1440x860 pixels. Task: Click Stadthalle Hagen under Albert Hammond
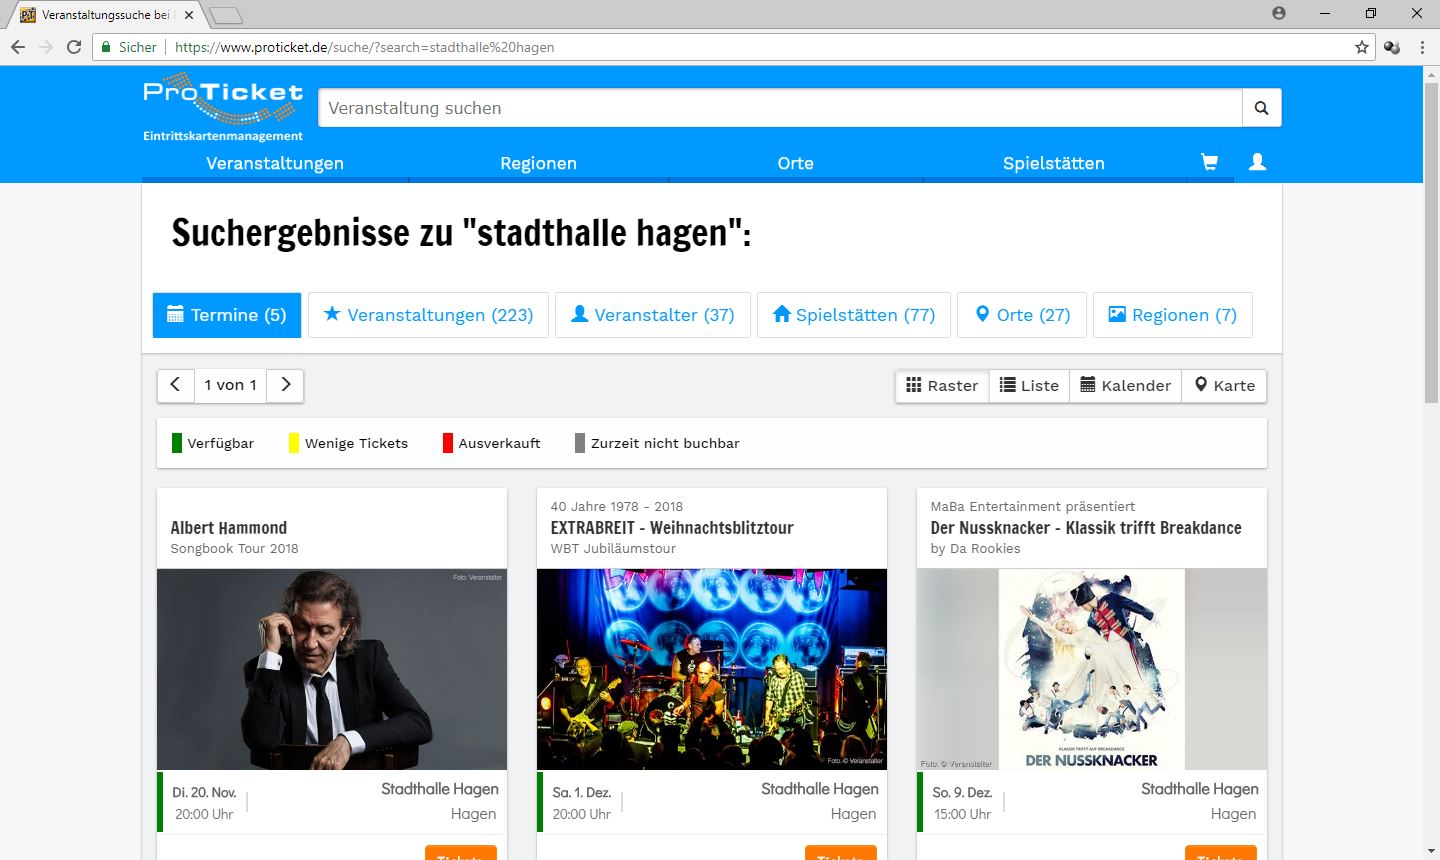point(440,789)
